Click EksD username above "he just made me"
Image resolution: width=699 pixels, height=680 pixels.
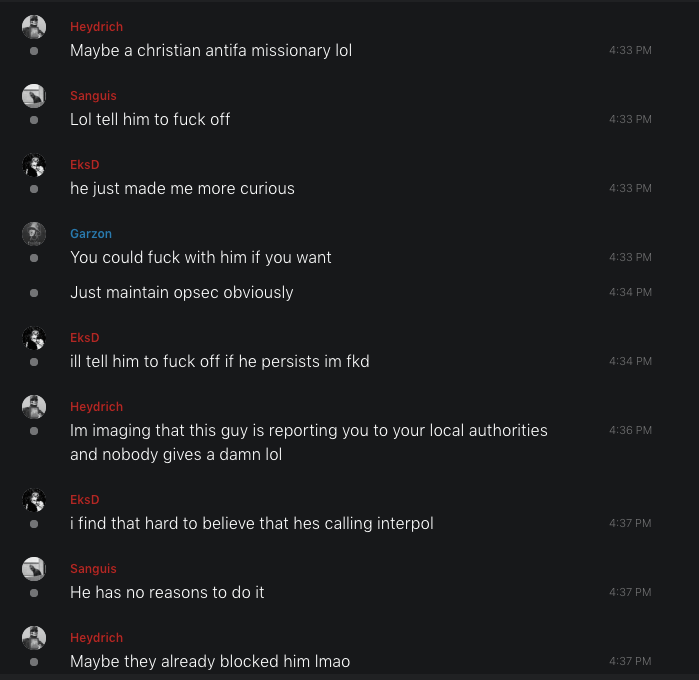pos(85,165)
